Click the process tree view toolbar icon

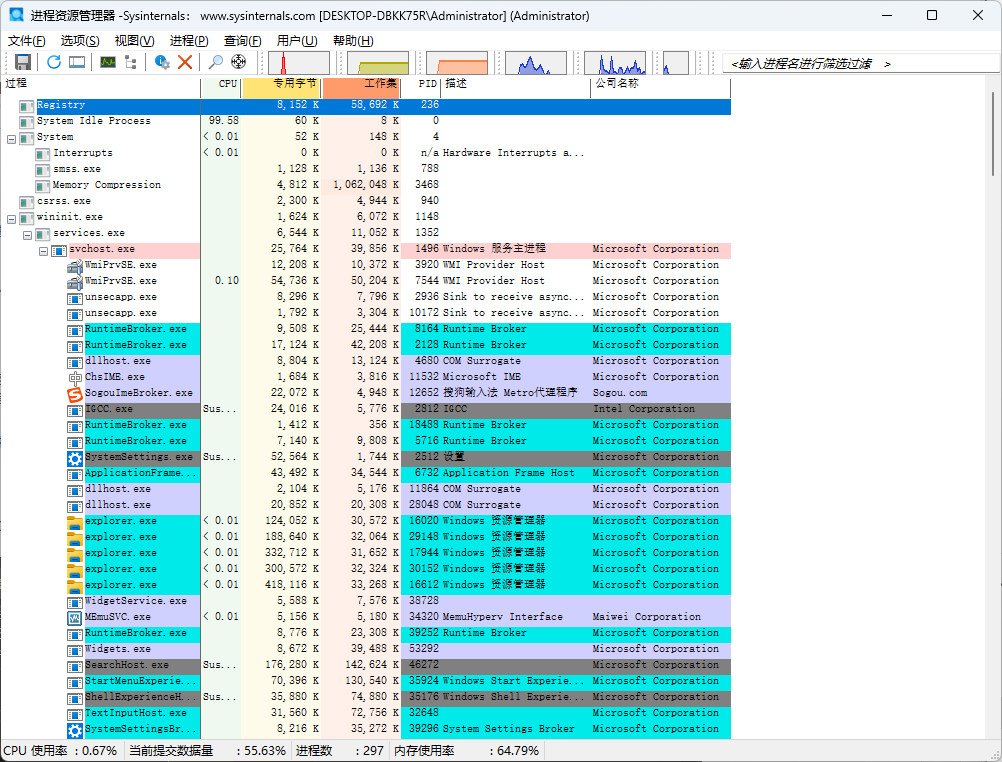(x=131, y=62)
